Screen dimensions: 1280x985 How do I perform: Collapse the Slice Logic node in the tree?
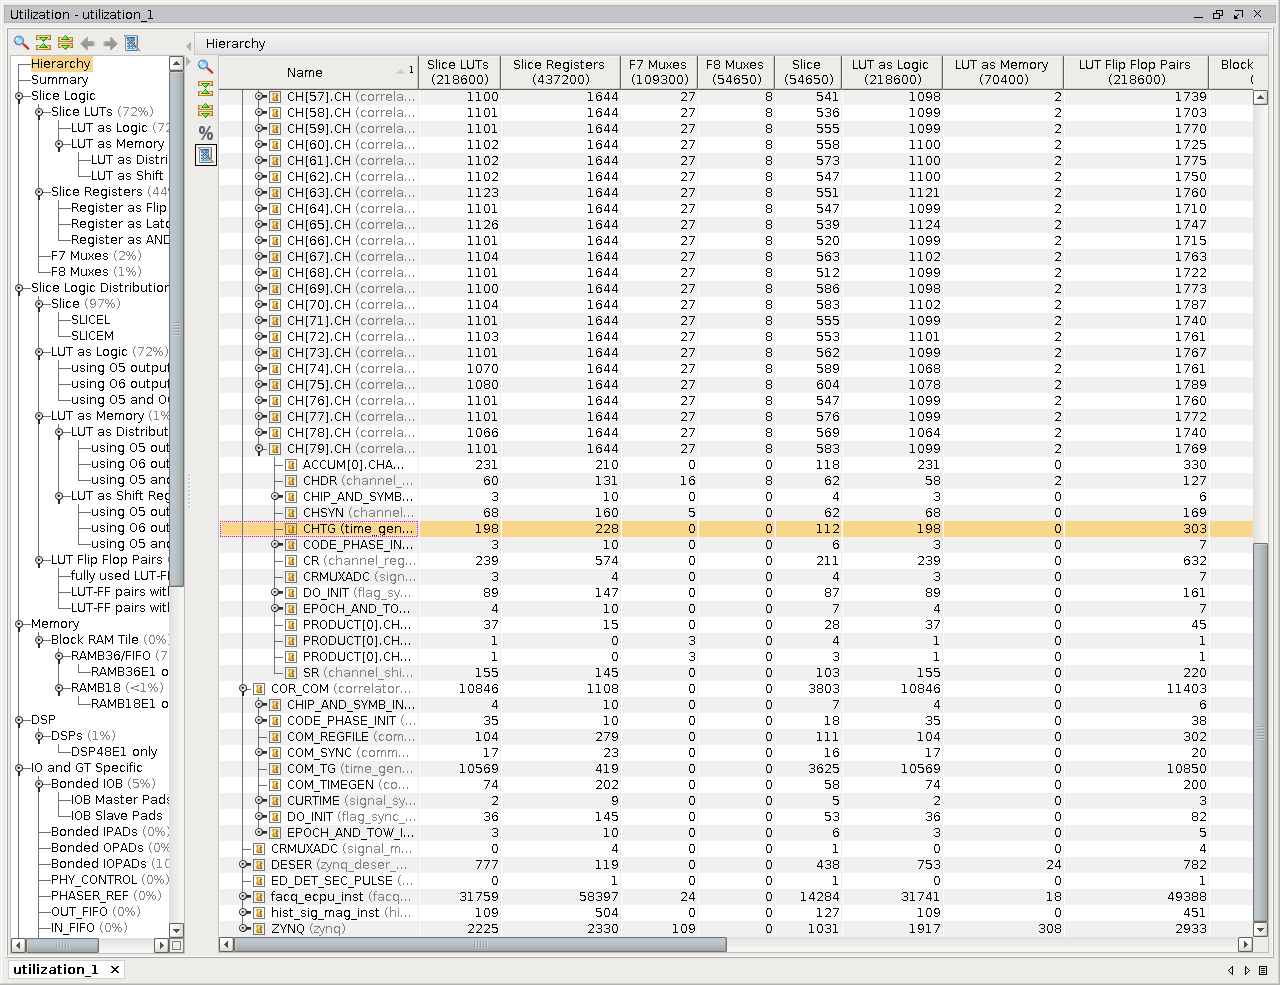(x=19, y=97)
